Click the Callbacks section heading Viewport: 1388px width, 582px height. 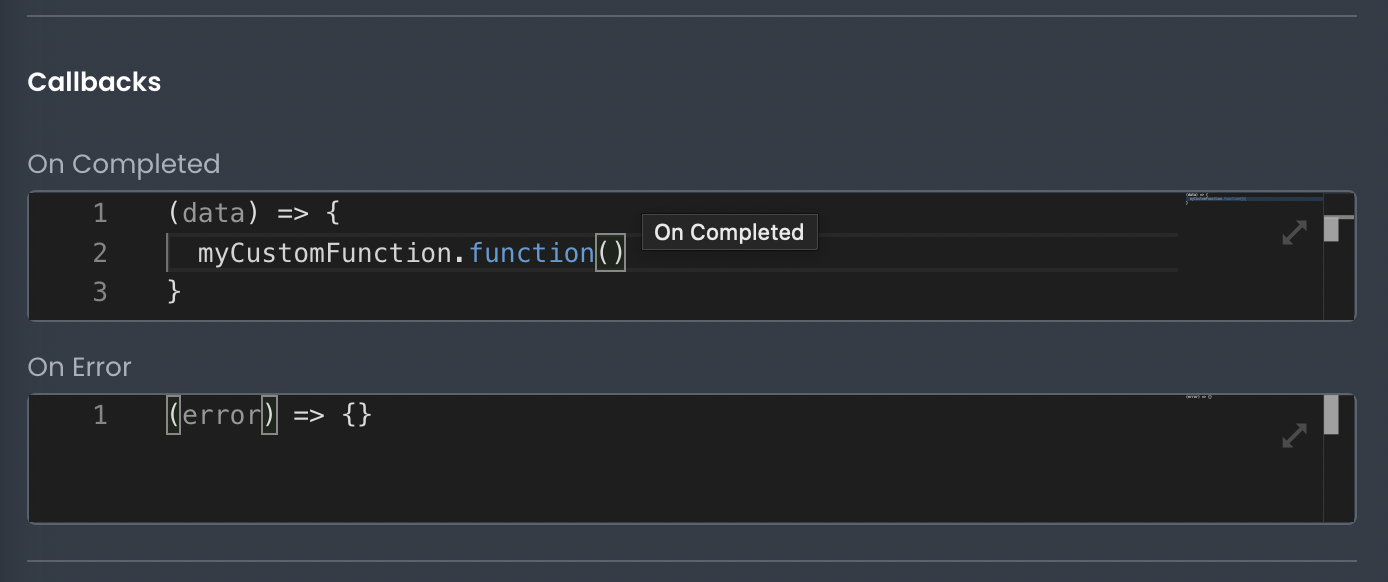pyautogui.click(x=94, y=82)
